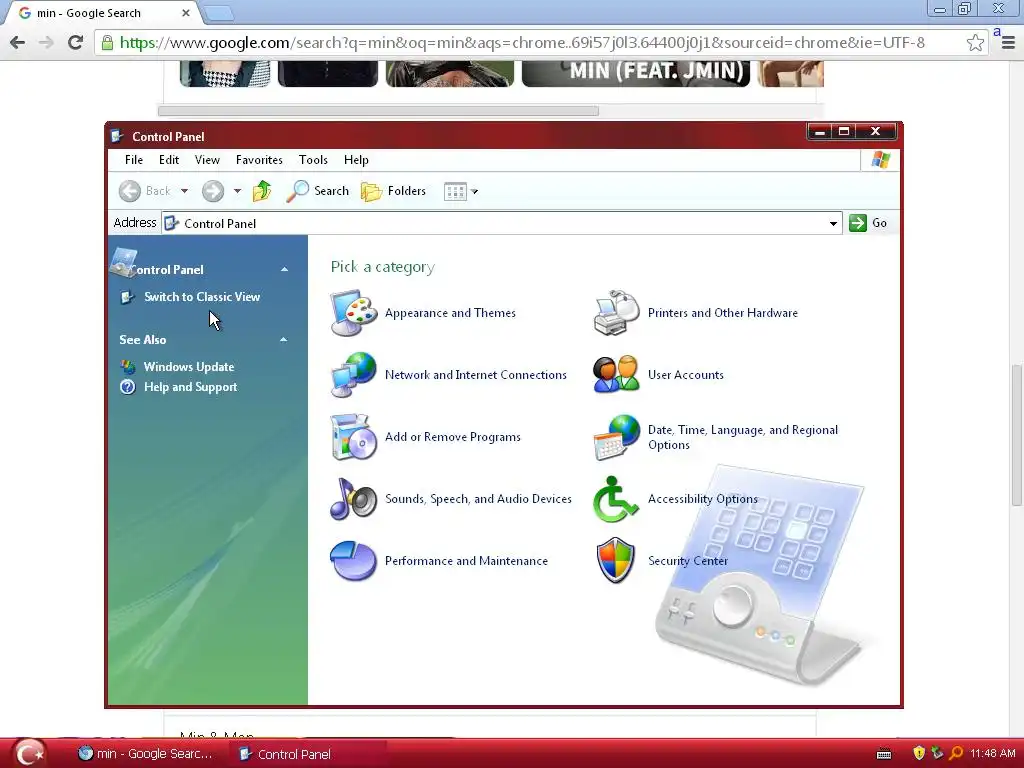Open the Views dropdown arrow
Screen dimensions: 1024x768
(x=475, y=191)
